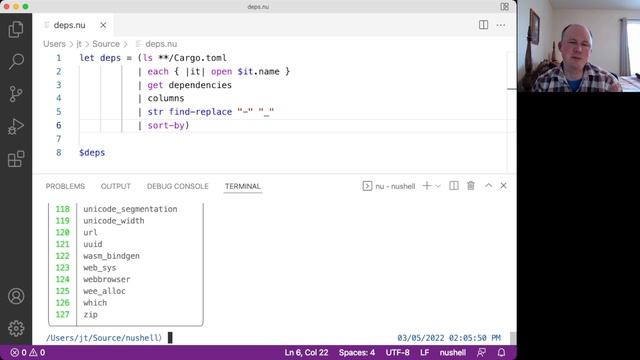640x360 pixels.
Task: Switch to the DEBUG CONSOLE tab
Action: click(178, 186)
